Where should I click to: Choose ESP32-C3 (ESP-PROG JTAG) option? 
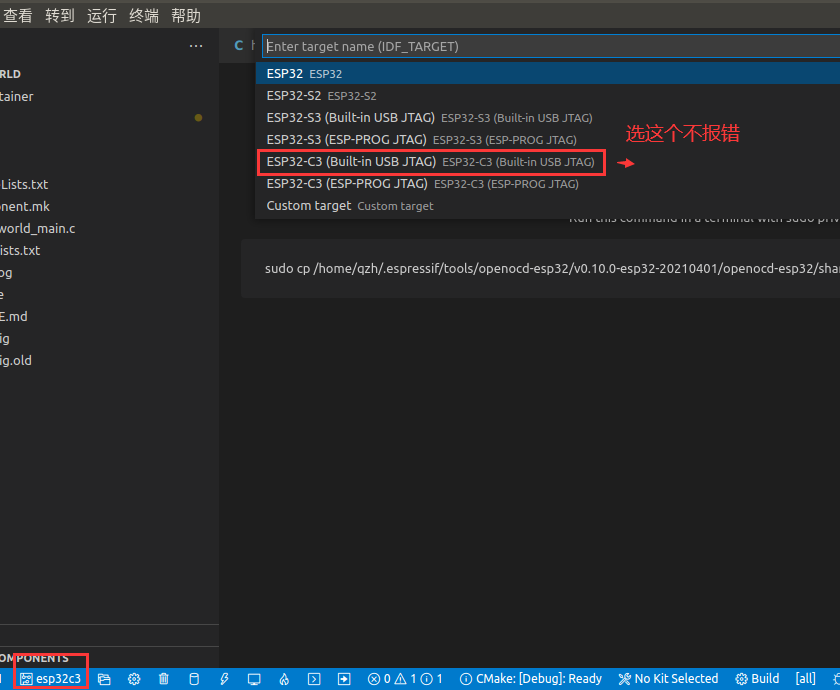pyautogui.click(x=548, y=184)
